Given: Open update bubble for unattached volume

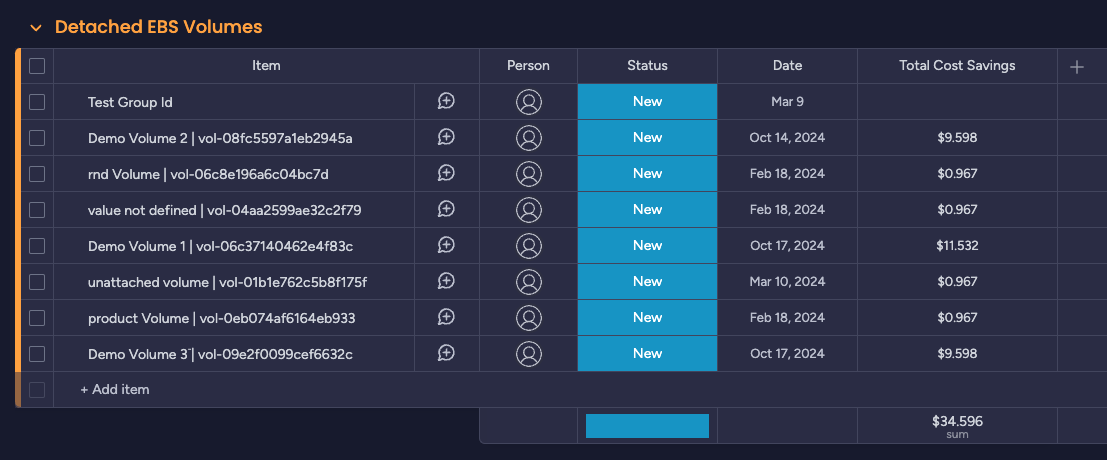Looking at the screenshot, I should click(x=445, y=282).
